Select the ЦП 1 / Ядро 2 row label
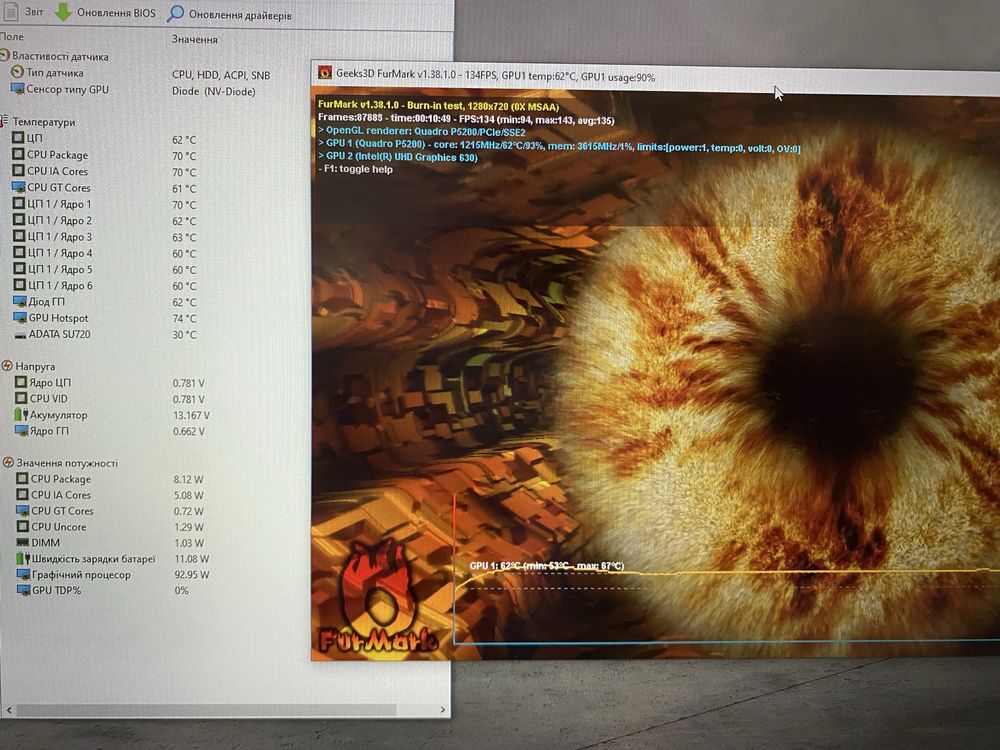 pyautogui.click(x=59, y=220)
